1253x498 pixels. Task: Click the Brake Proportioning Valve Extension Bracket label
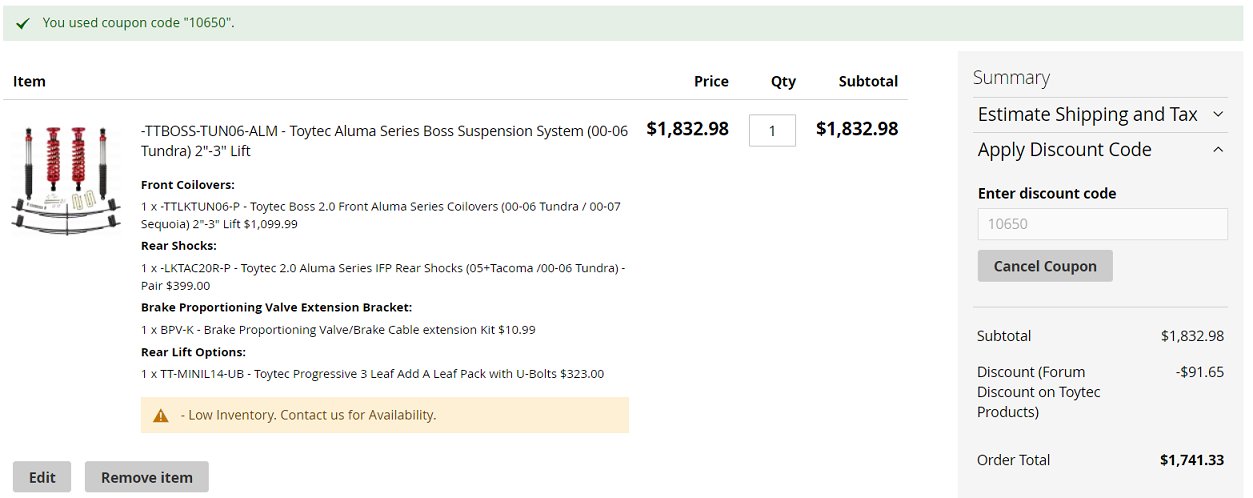pyautogui.click(x=276, y=307)
